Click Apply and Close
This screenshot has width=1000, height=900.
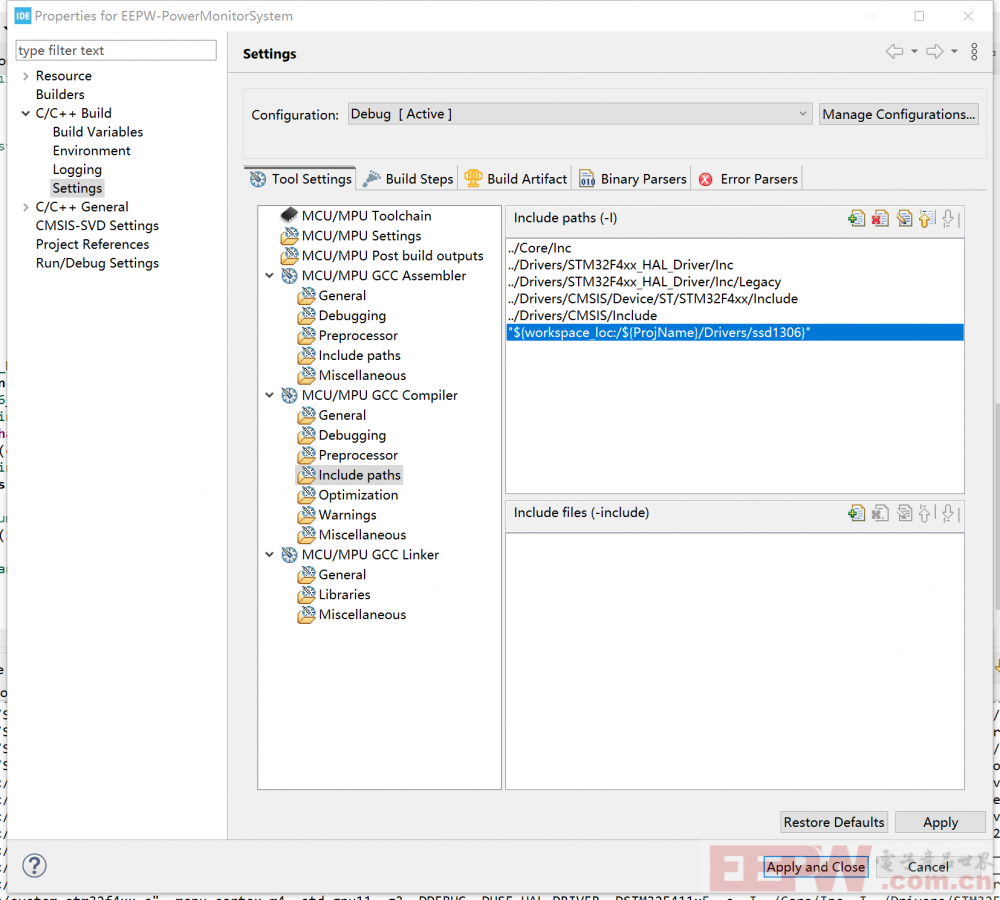point(816,867)
